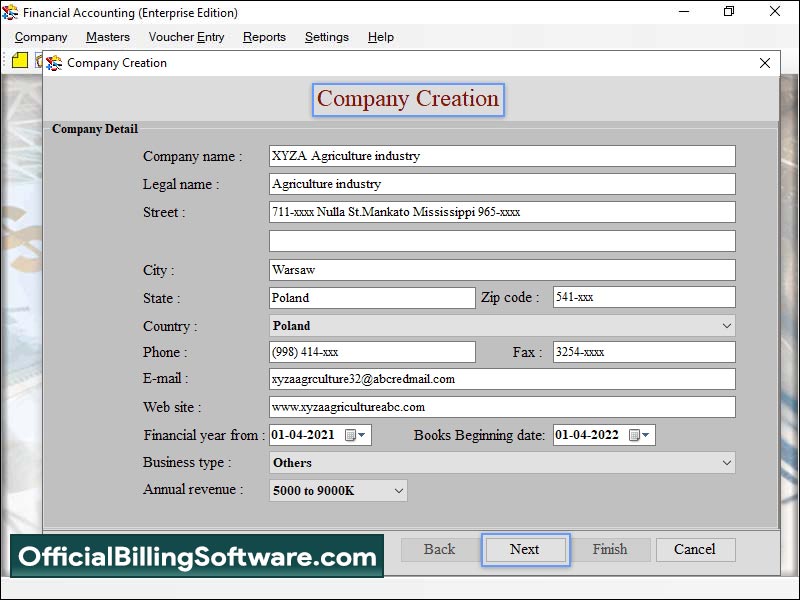The image size is (800, 600).
Task: Focus the E-mail input field
Action: (x=502, y=379)
